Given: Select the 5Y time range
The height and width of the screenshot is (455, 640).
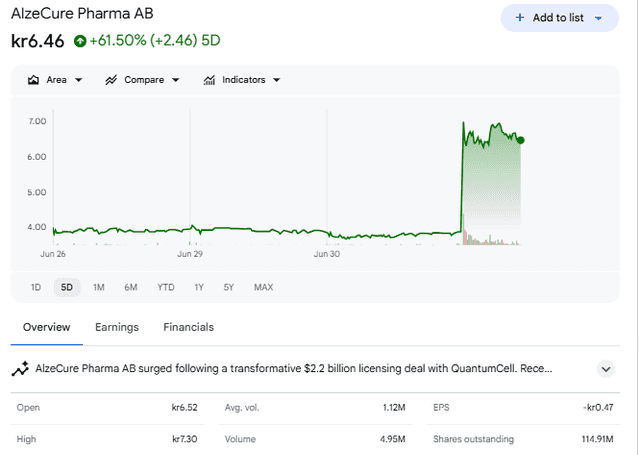Looking at the screenshot, I should click(229, 287).
